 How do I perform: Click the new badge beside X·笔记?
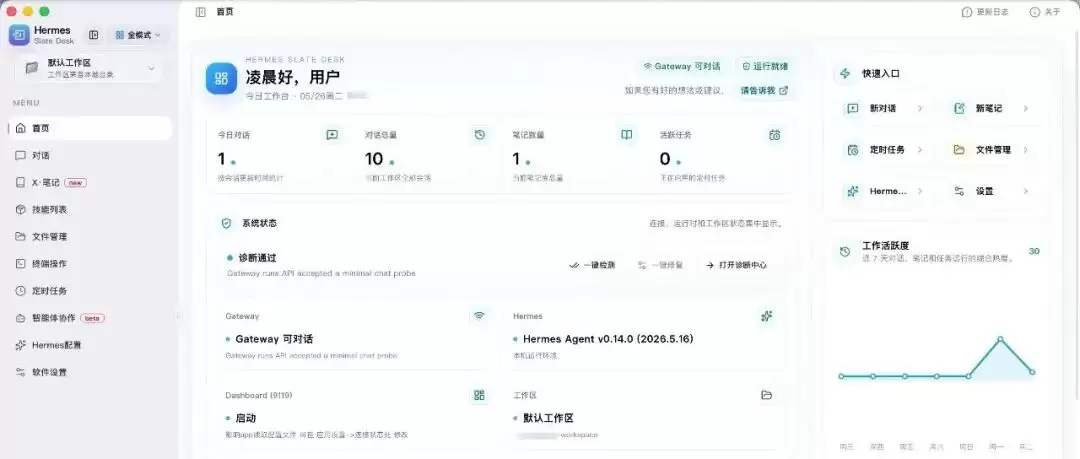click(x=74, y=183)
